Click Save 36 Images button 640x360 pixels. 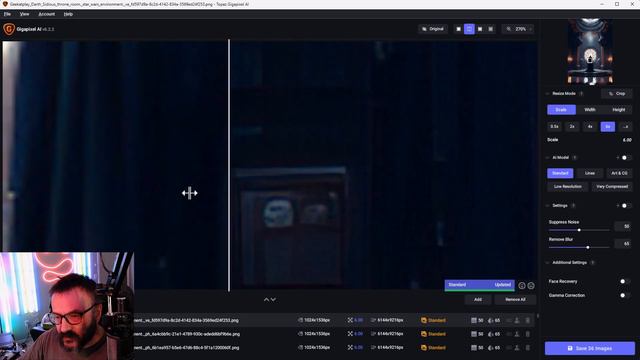tap(590, 349)
